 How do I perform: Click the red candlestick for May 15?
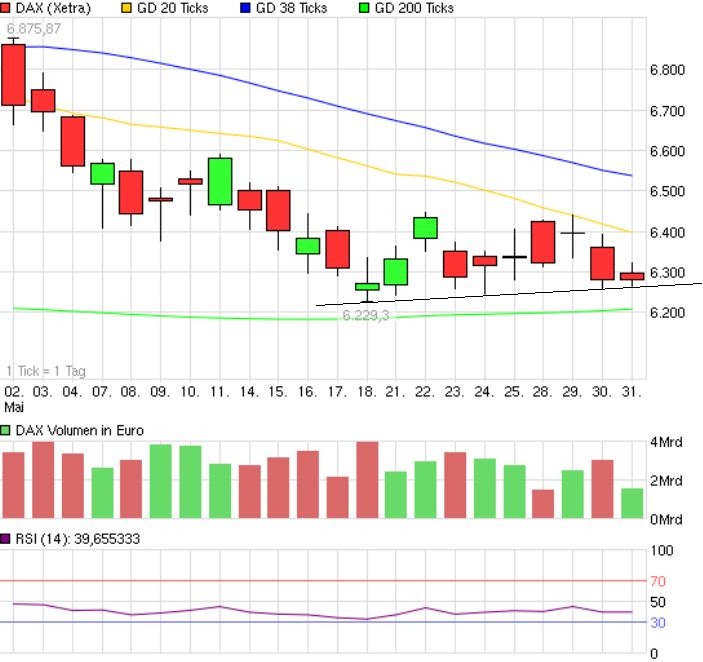pyautogui.click(x=278, y=211)
